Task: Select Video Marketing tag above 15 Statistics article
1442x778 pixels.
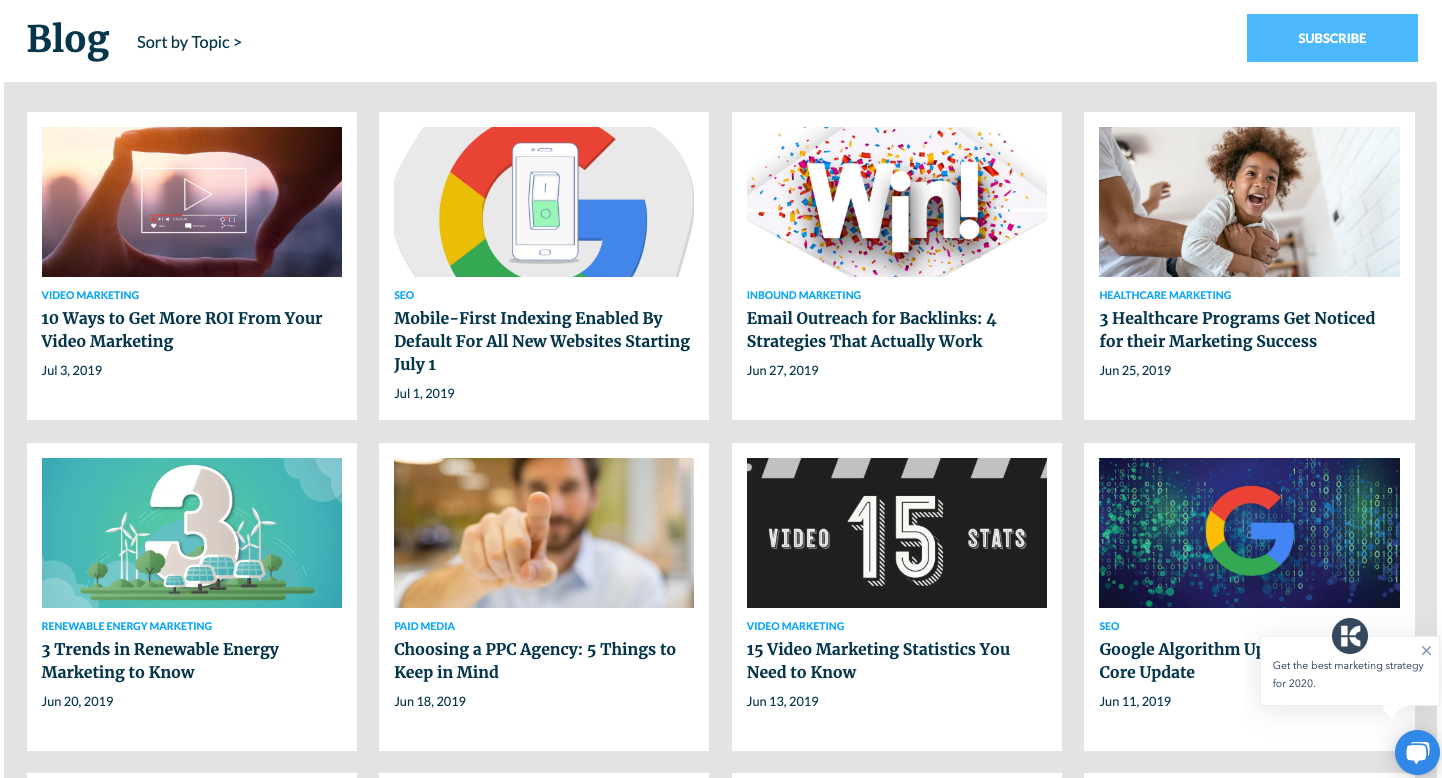Action: (796, 626)
